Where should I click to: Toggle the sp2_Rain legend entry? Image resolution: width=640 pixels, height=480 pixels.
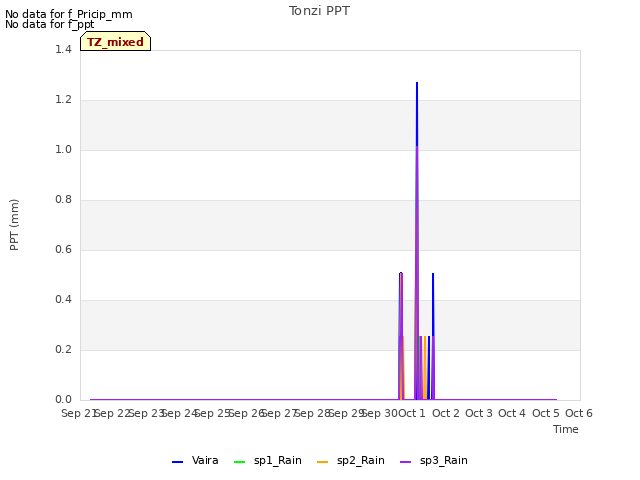pyautogui.click(x=351, y=461)
